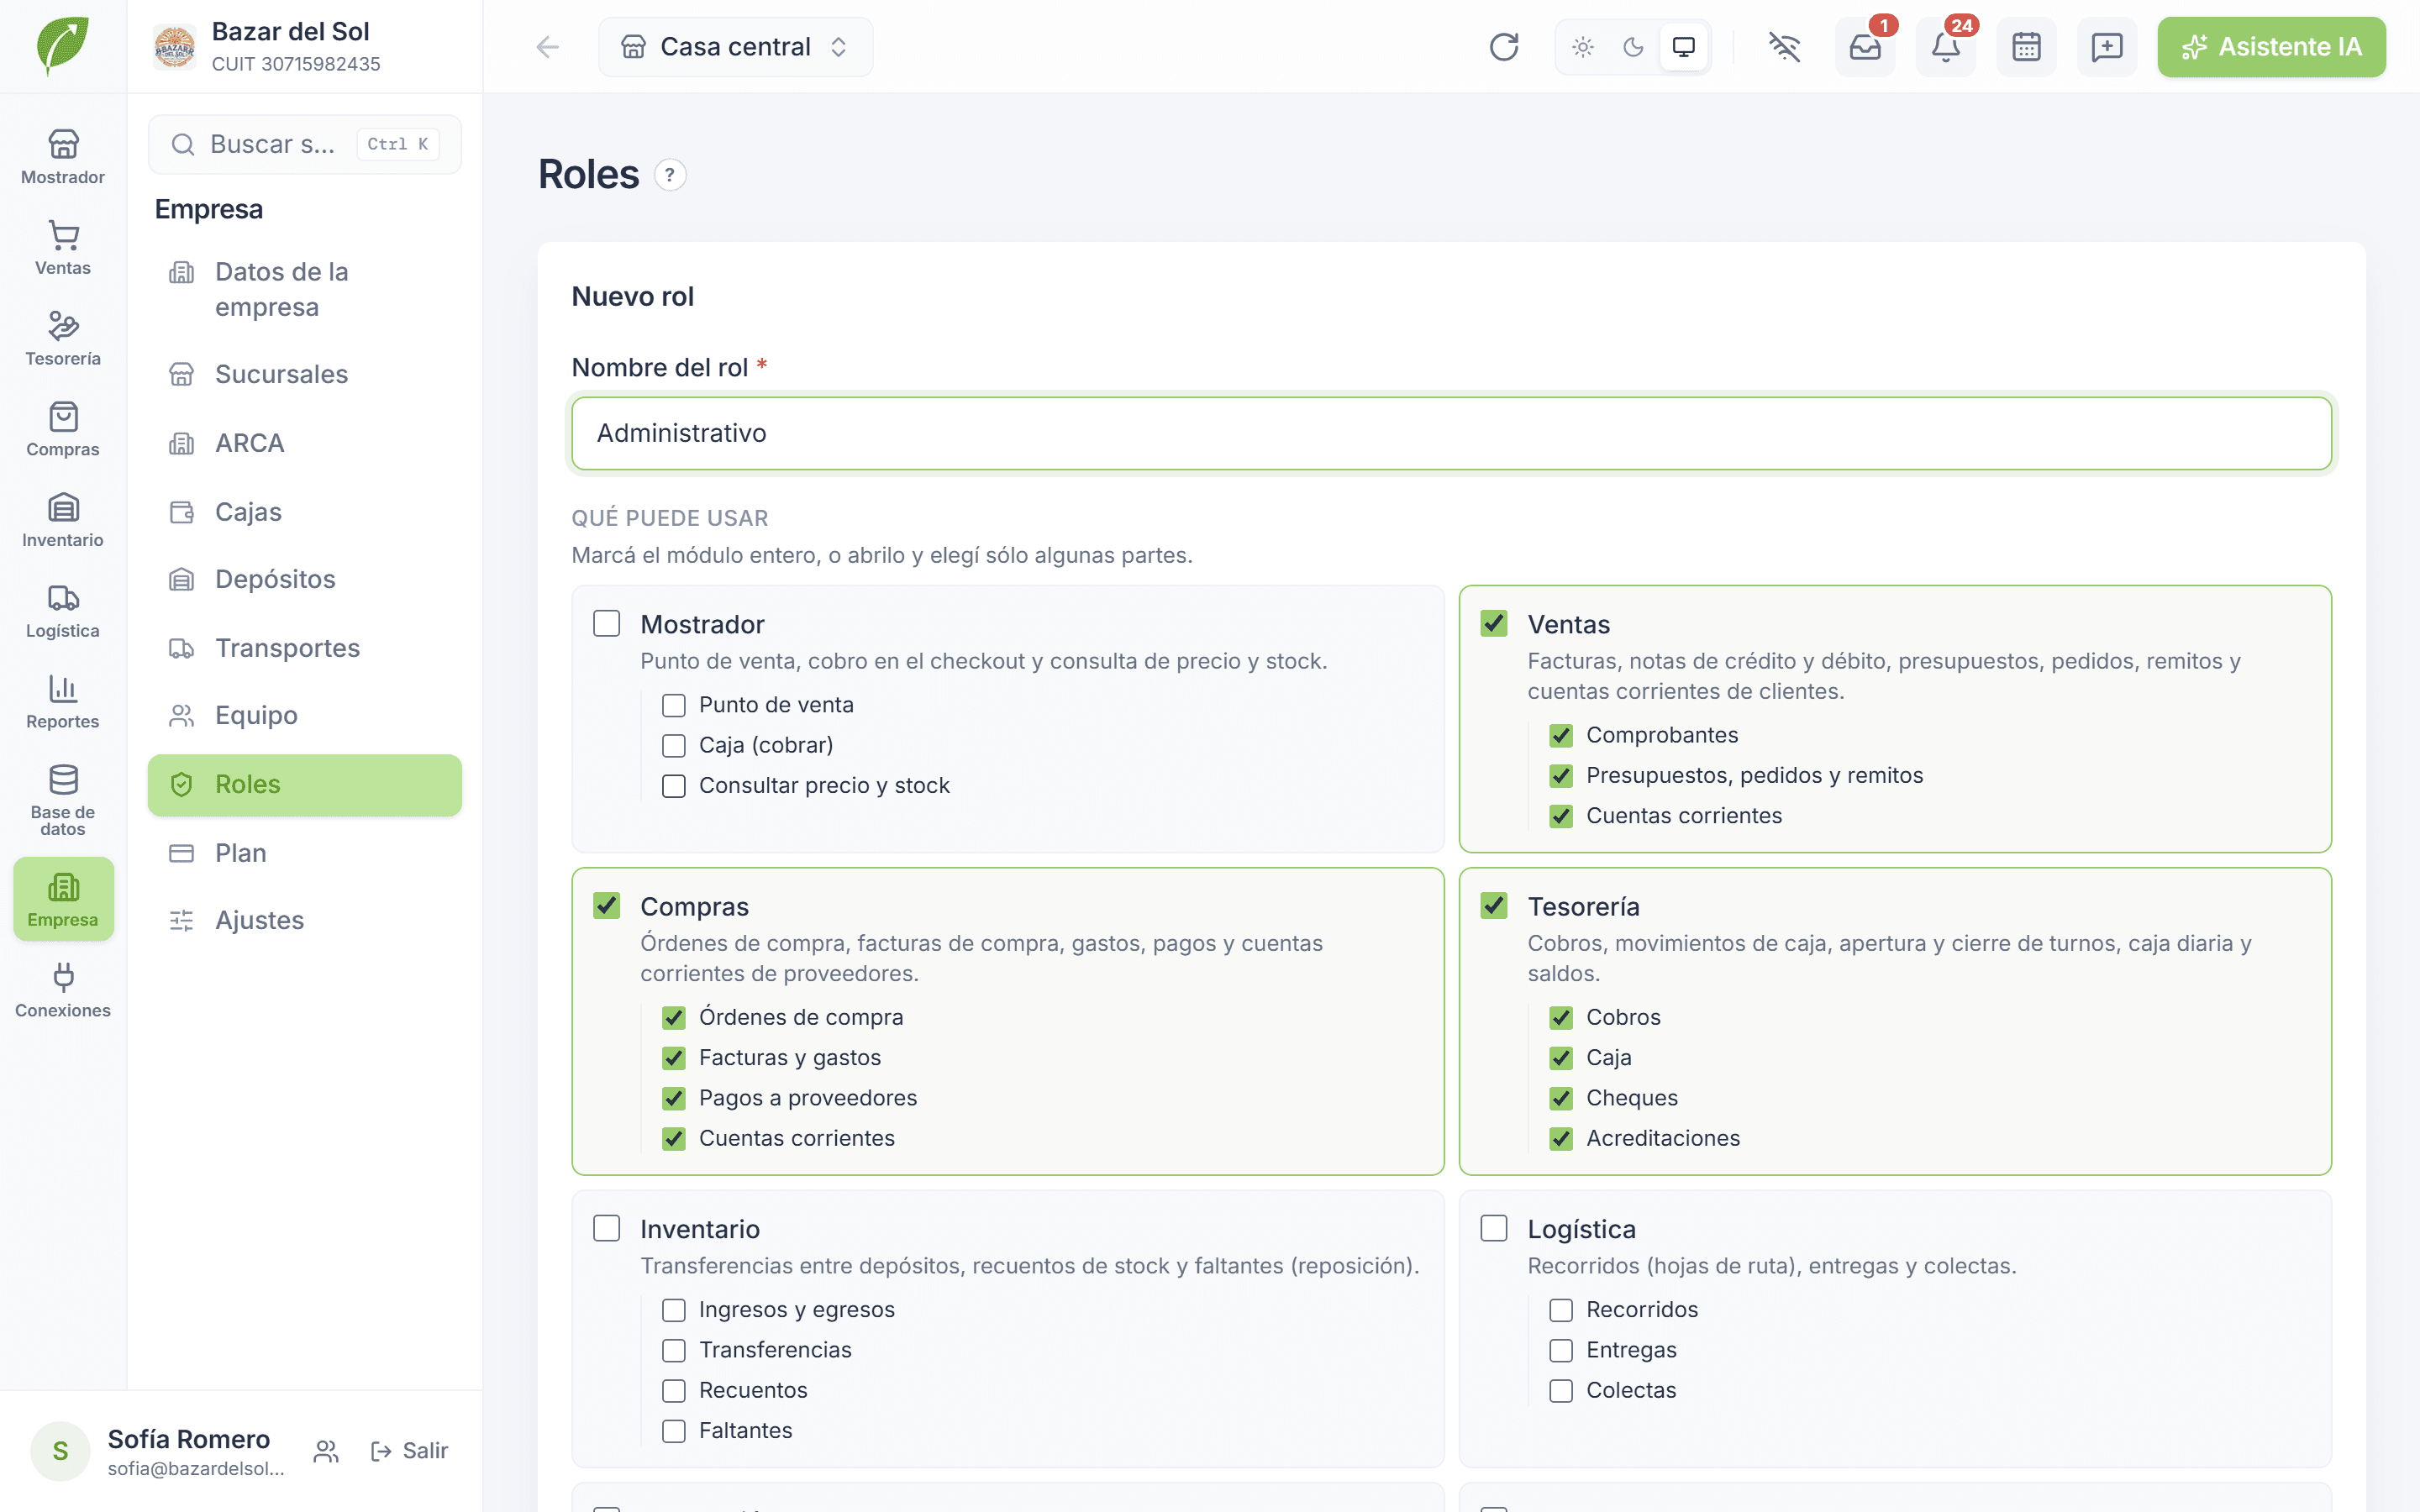Go back with the arrow button
Image resolution: width=2420 pixels, height=1512 pixels.
(547, 47)
